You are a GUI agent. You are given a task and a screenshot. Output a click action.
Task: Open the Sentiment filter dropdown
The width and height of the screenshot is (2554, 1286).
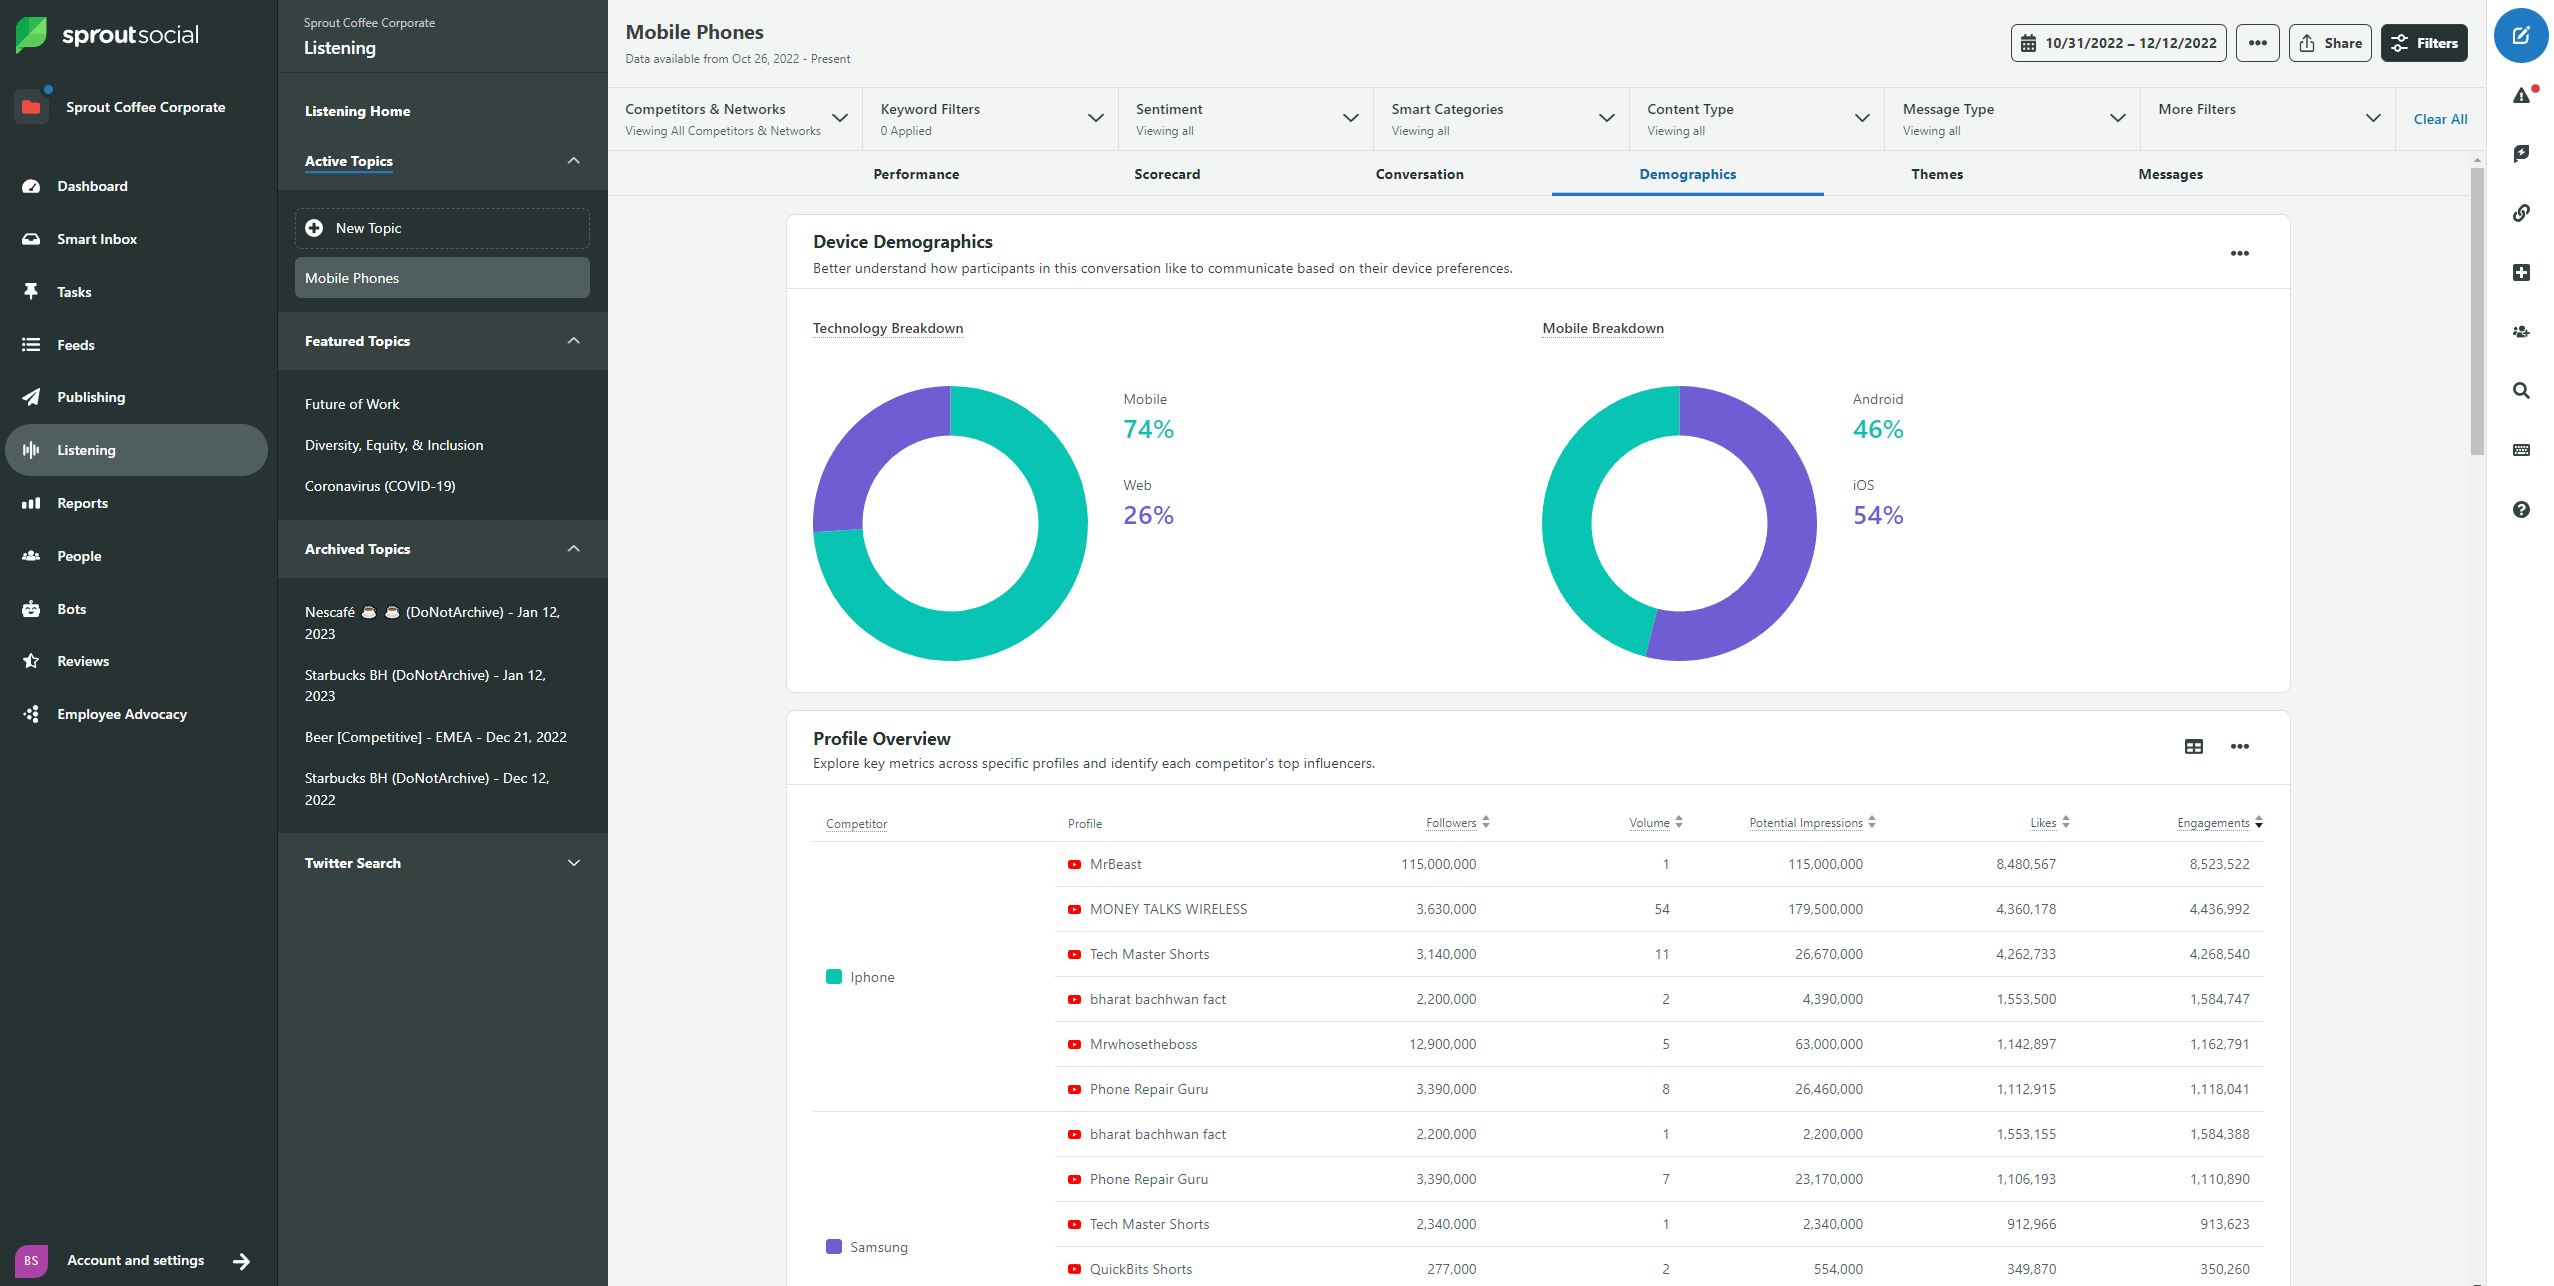coord(1351,118)
